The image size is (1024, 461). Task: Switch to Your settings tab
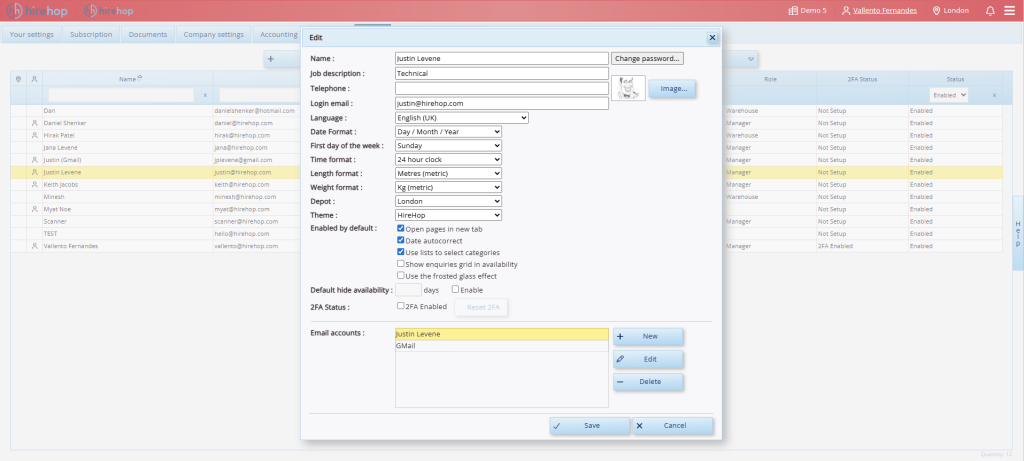31,35
